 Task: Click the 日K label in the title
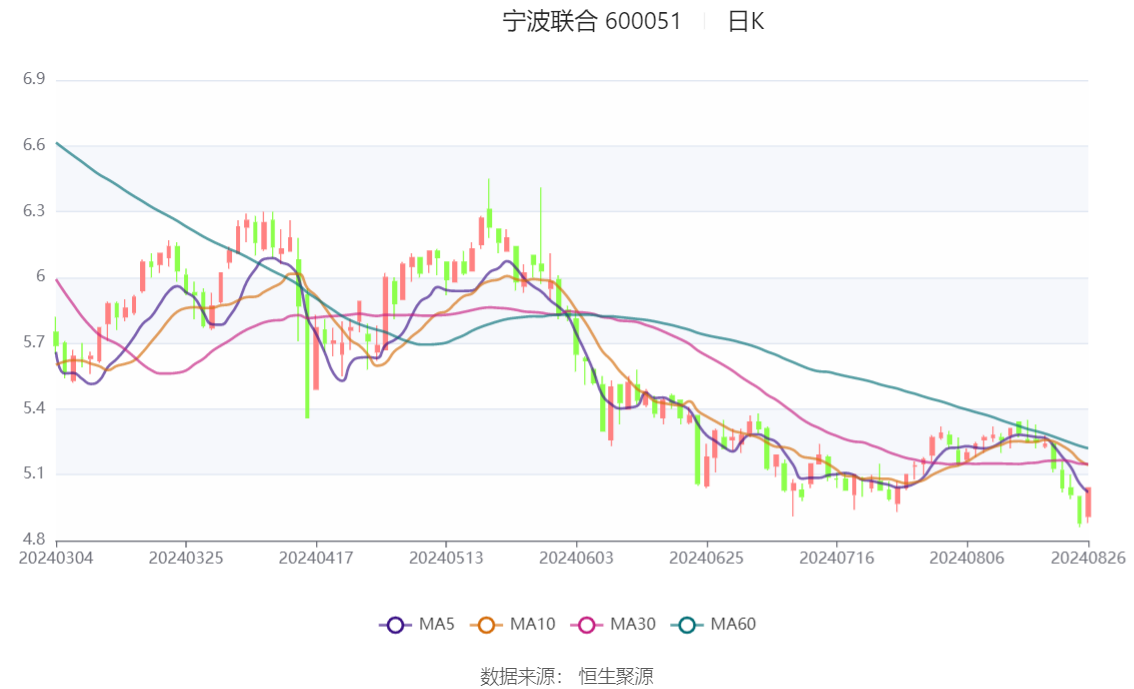click(x=746, y=22)
